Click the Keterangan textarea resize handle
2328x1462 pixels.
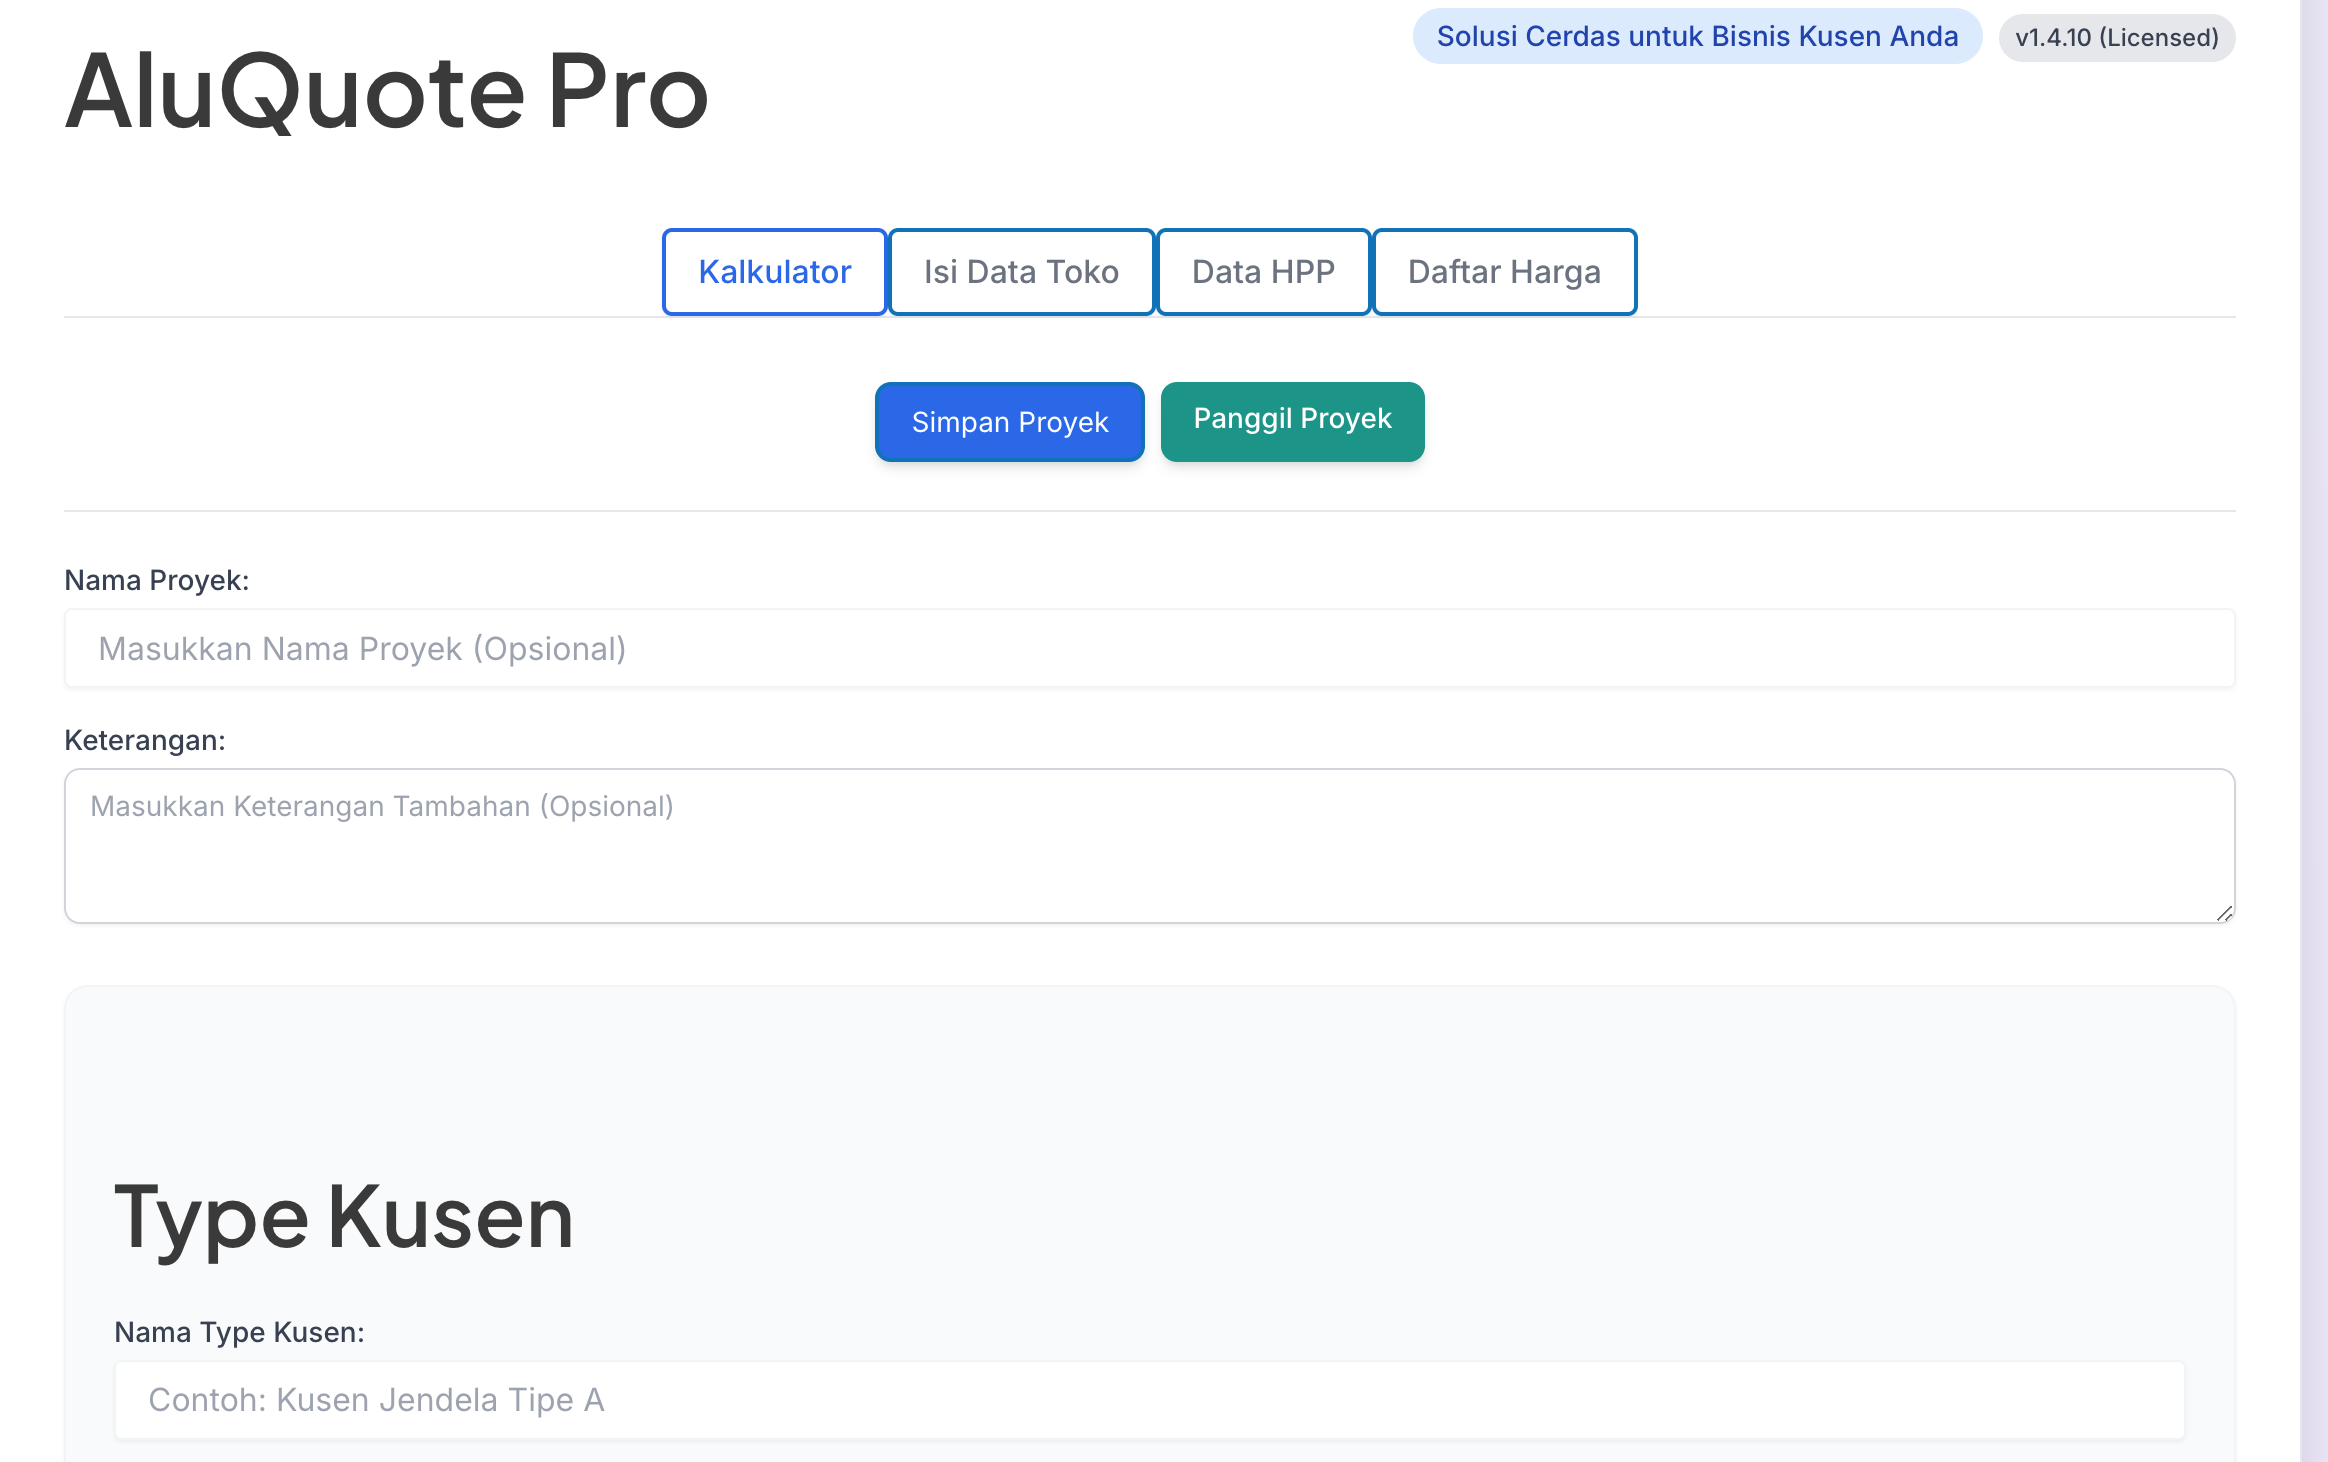tap(2224, 913)
